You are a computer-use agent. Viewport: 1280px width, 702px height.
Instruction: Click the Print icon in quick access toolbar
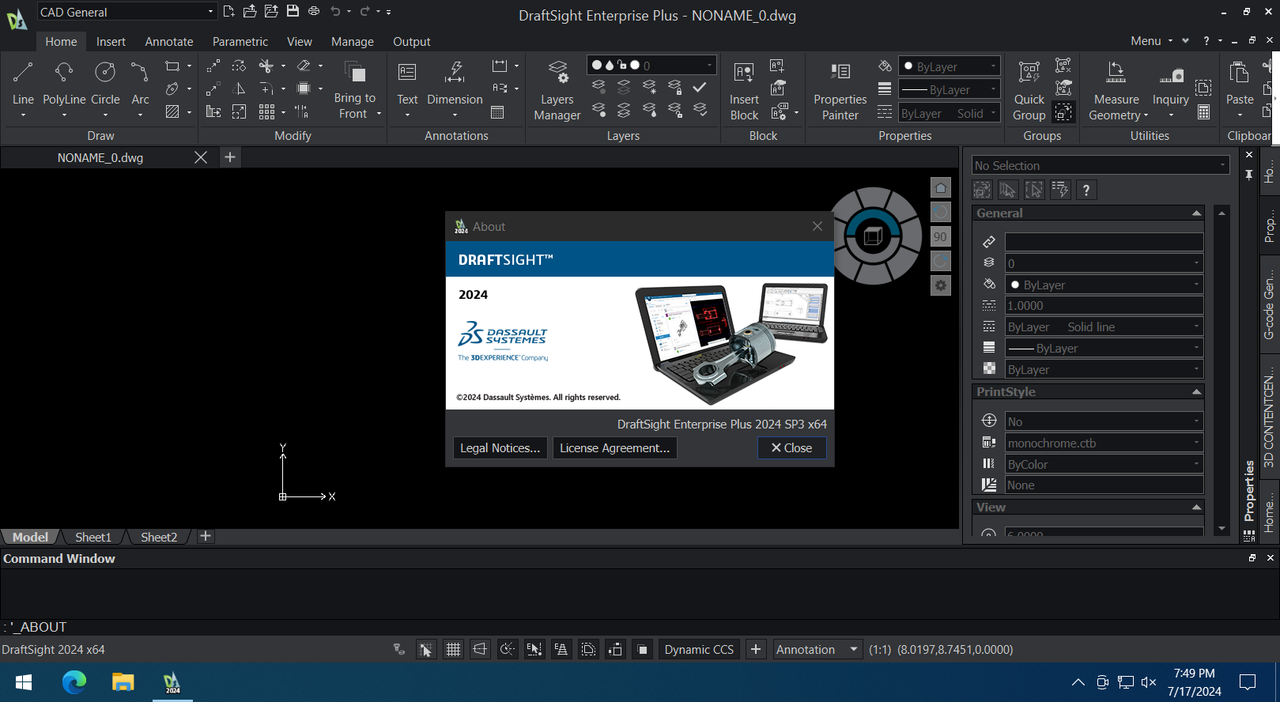pos(314,12)
